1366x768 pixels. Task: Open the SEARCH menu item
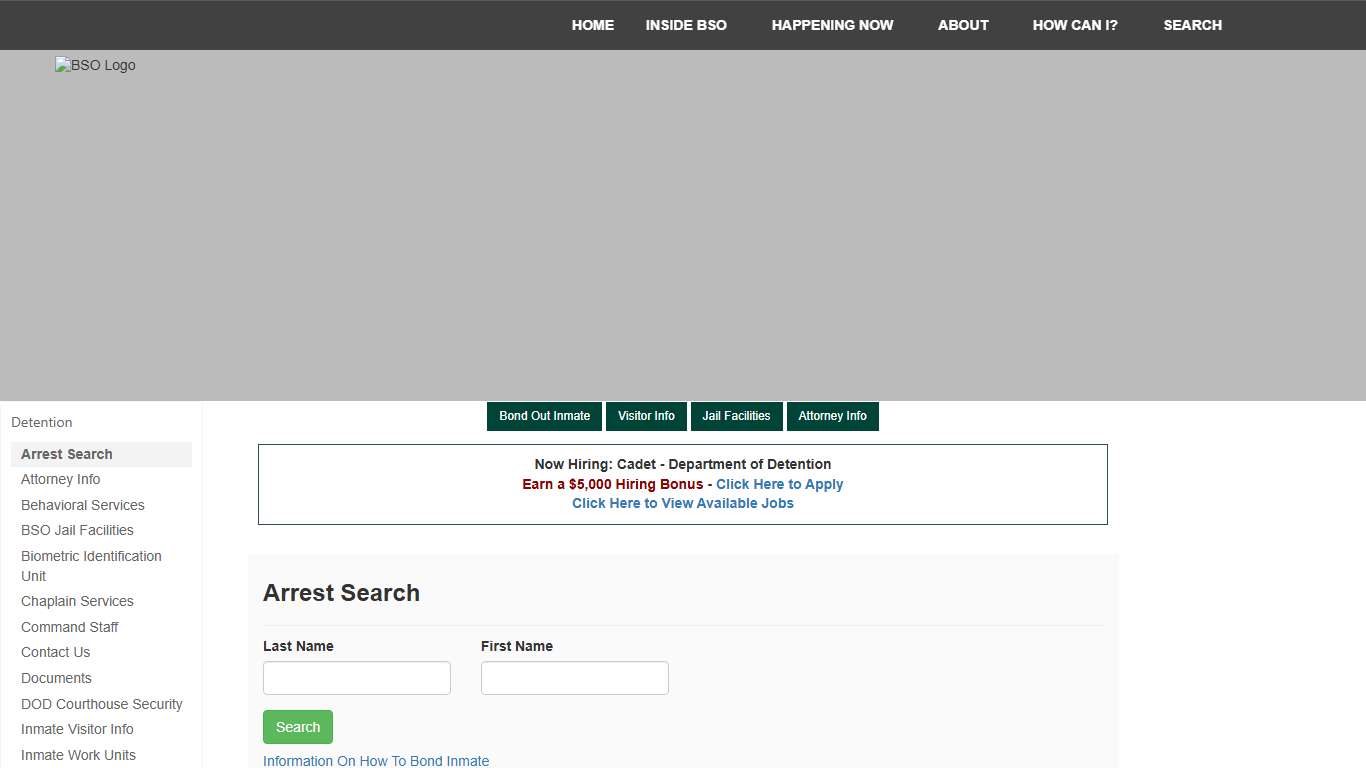1192,25
